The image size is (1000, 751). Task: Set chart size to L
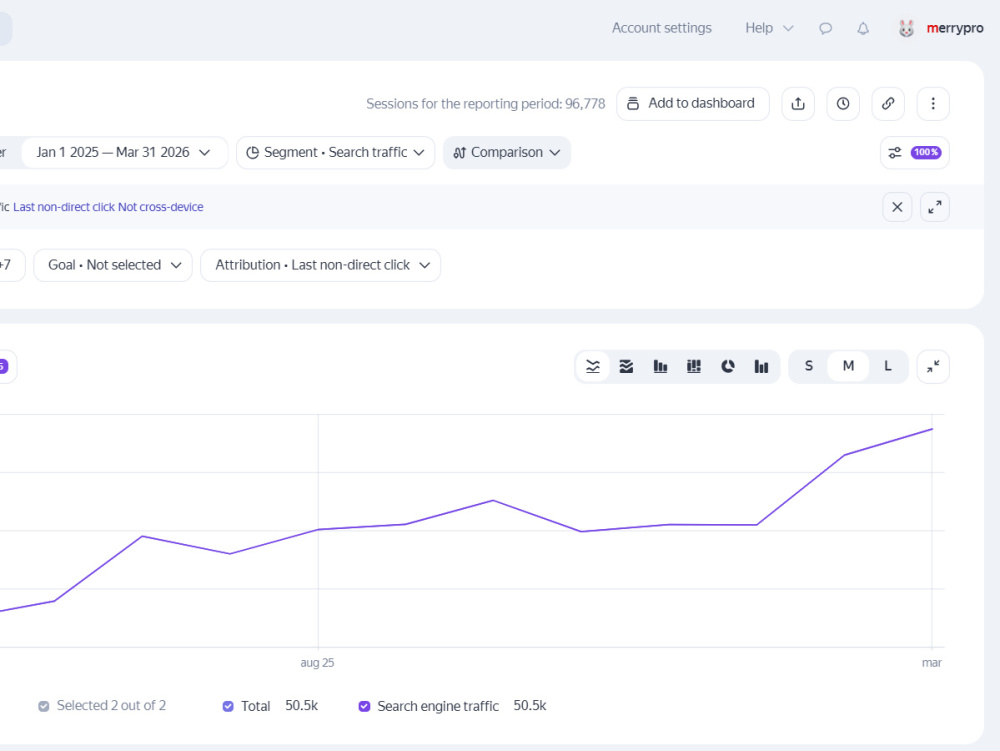pyautogui.click(x=887, y=366)
